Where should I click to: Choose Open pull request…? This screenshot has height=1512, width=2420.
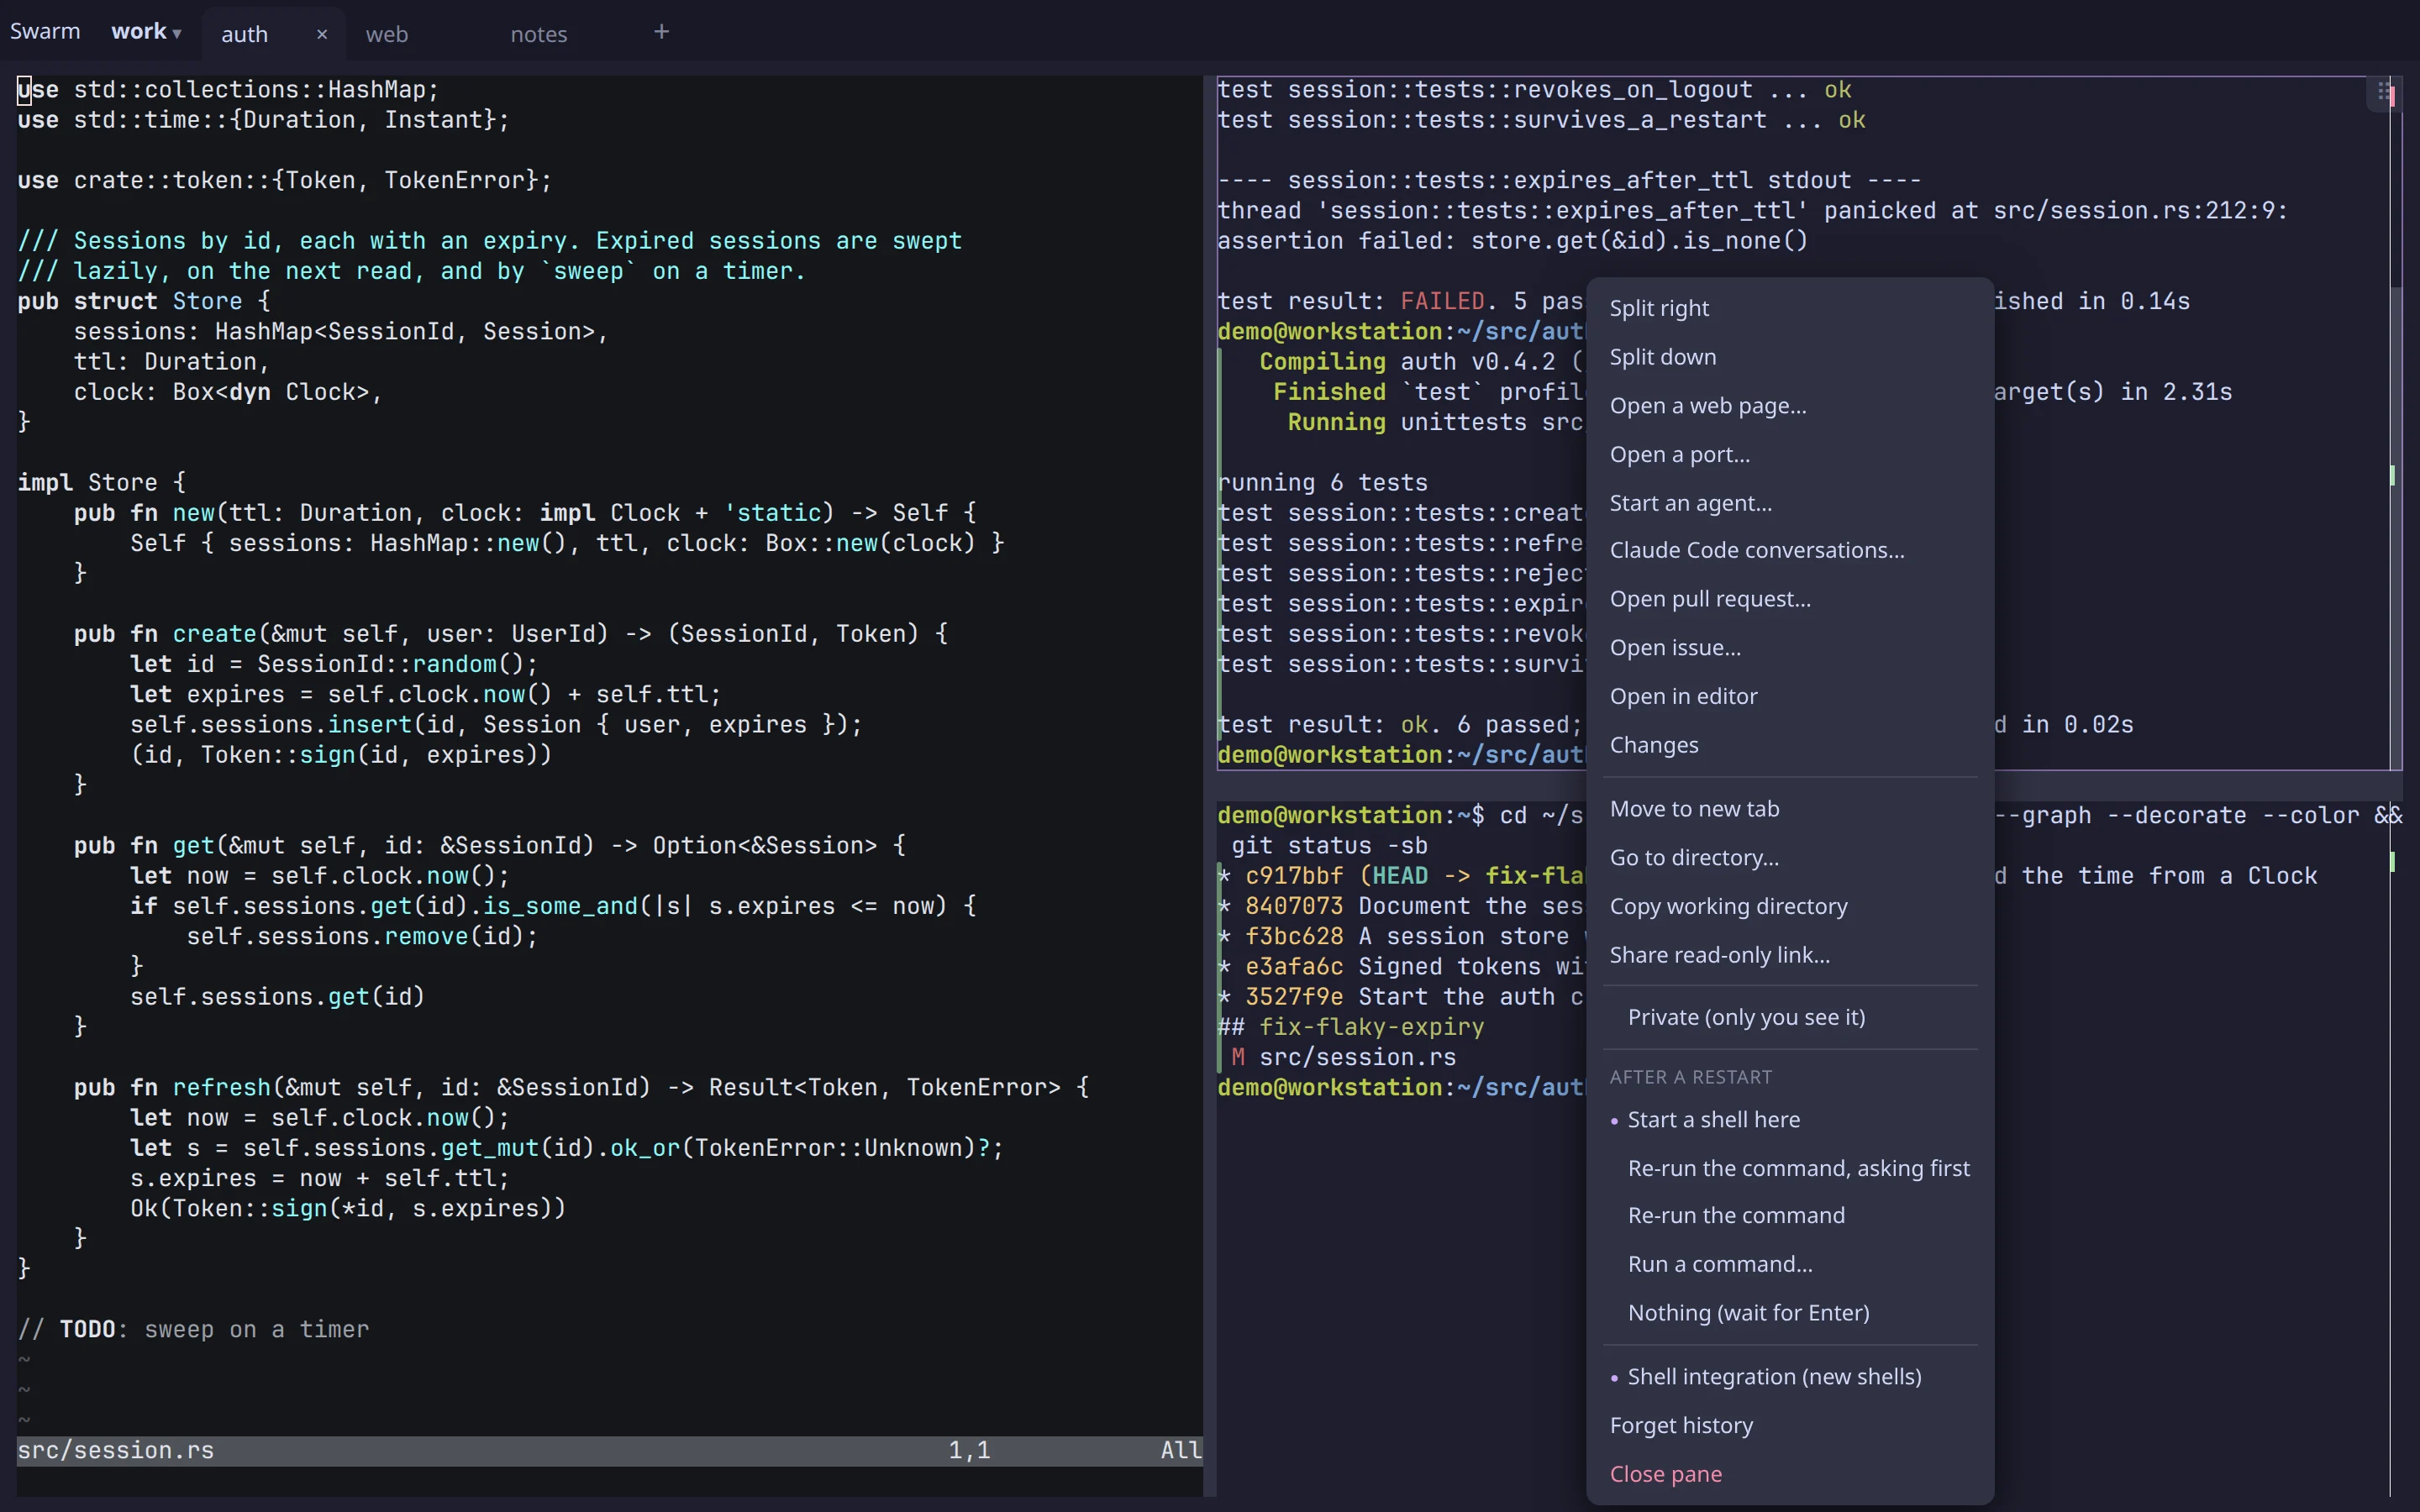(x=1790, y=599)
